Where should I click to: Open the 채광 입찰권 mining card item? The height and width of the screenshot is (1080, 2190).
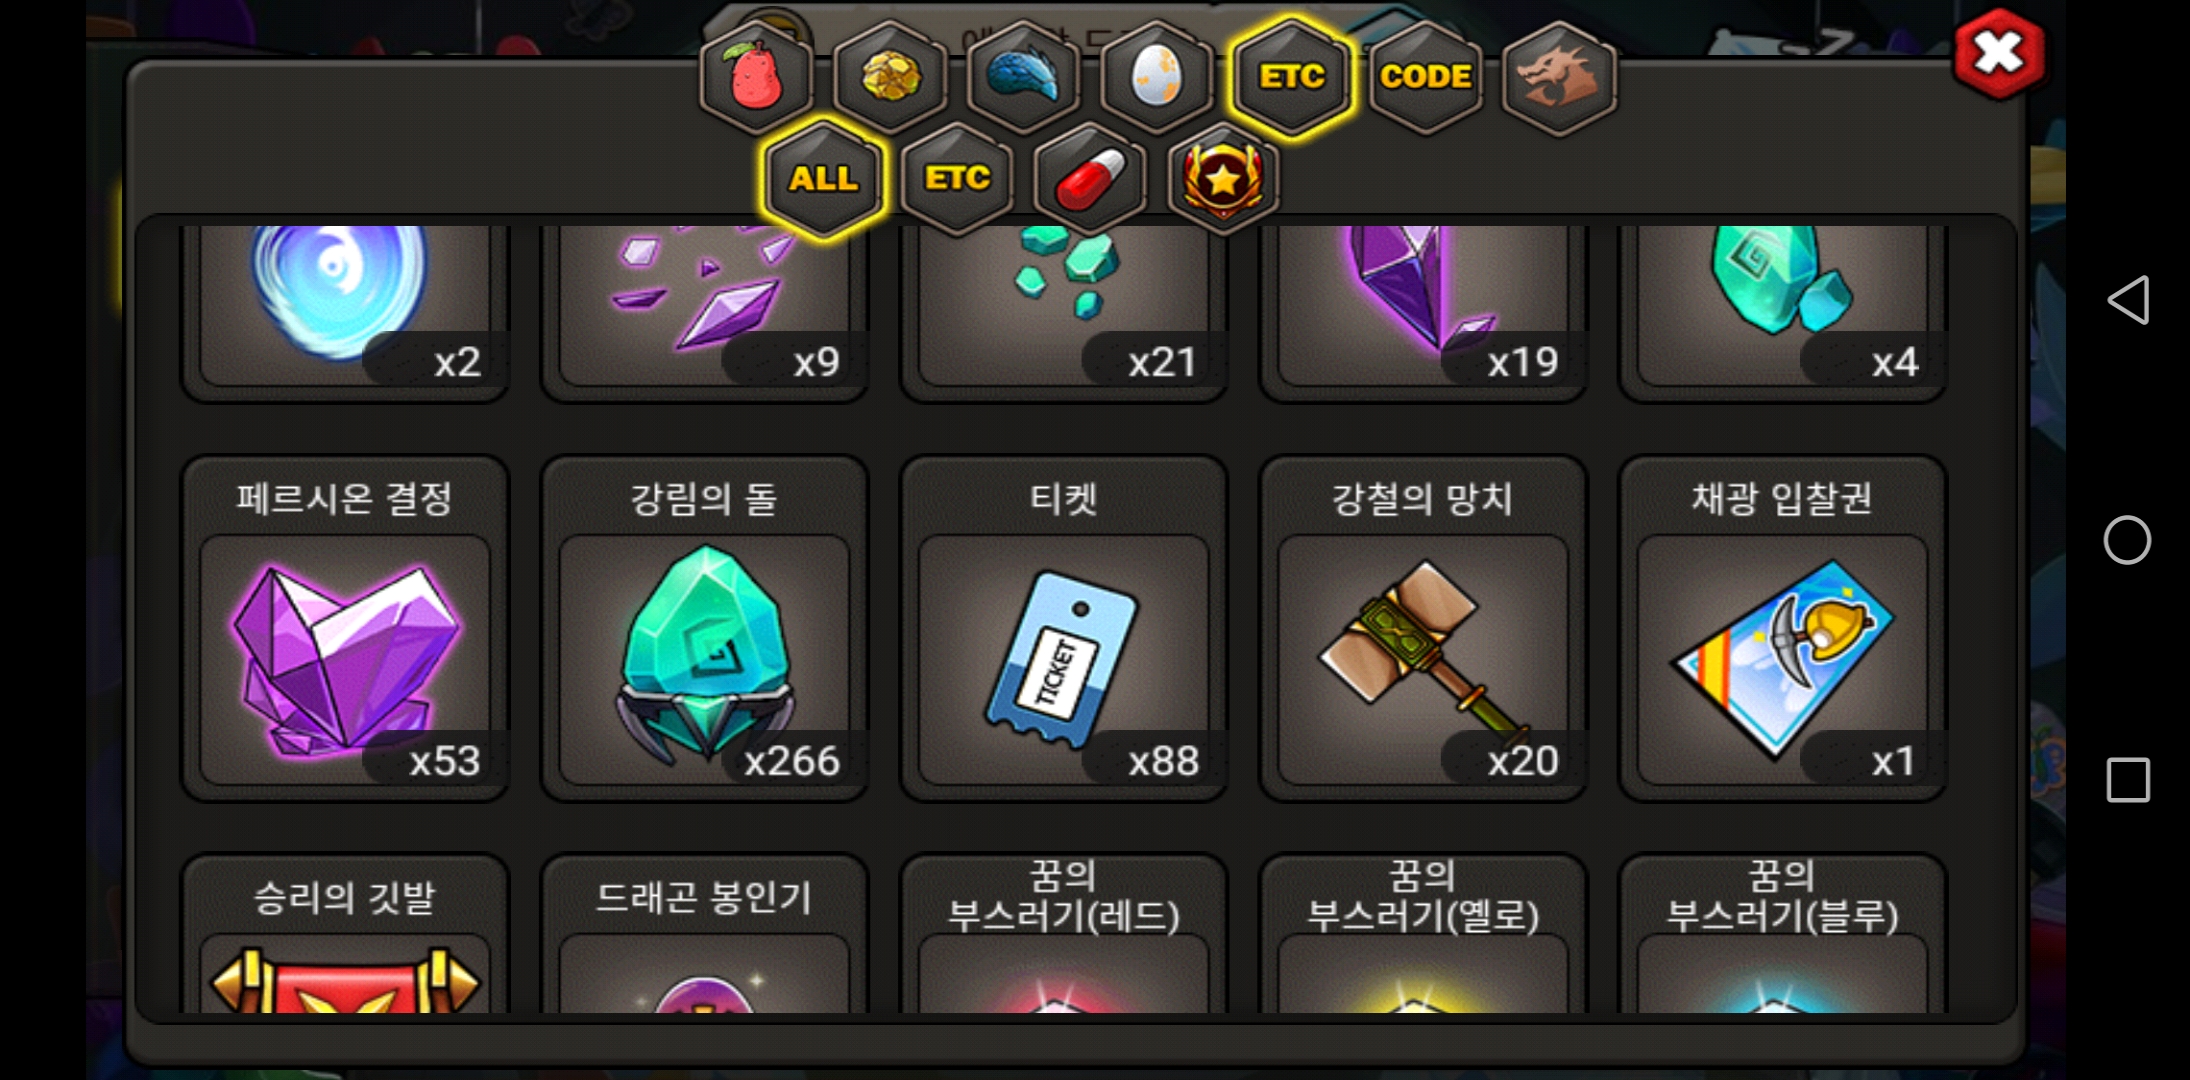pos(1782,629)
